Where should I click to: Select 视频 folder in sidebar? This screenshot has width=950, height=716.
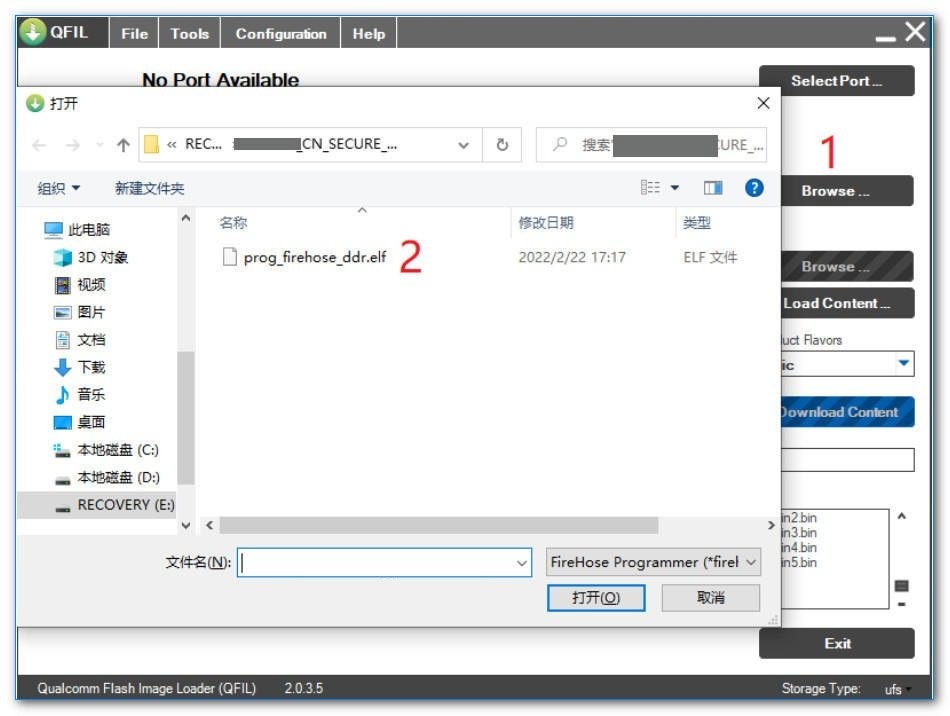[91, 285]
